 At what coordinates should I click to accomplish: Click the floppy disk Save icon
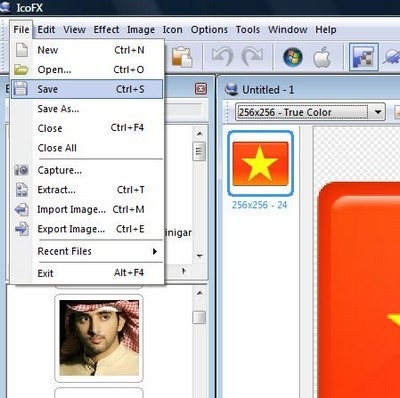[x=21, y=89]
